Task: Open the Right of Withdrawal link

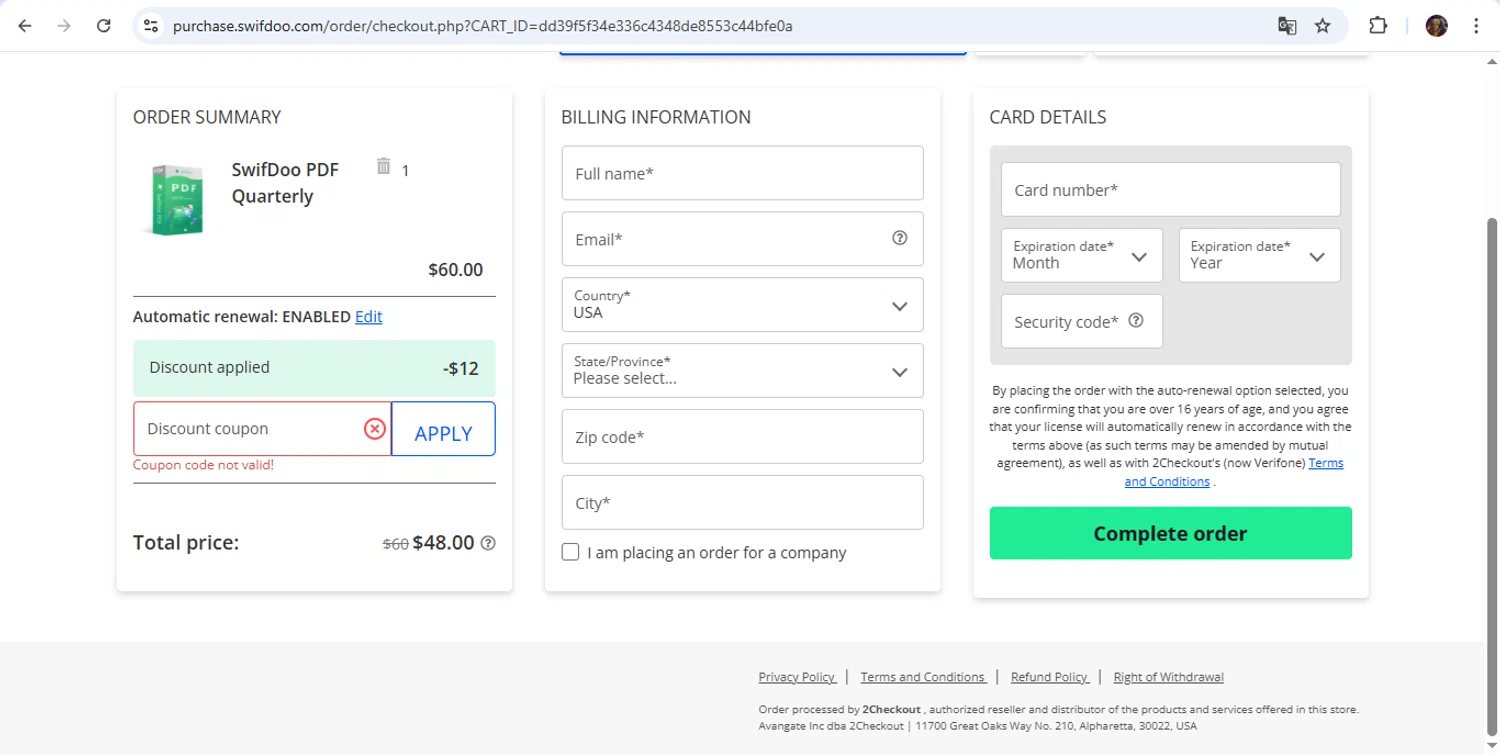Action: click(1168, 677)
